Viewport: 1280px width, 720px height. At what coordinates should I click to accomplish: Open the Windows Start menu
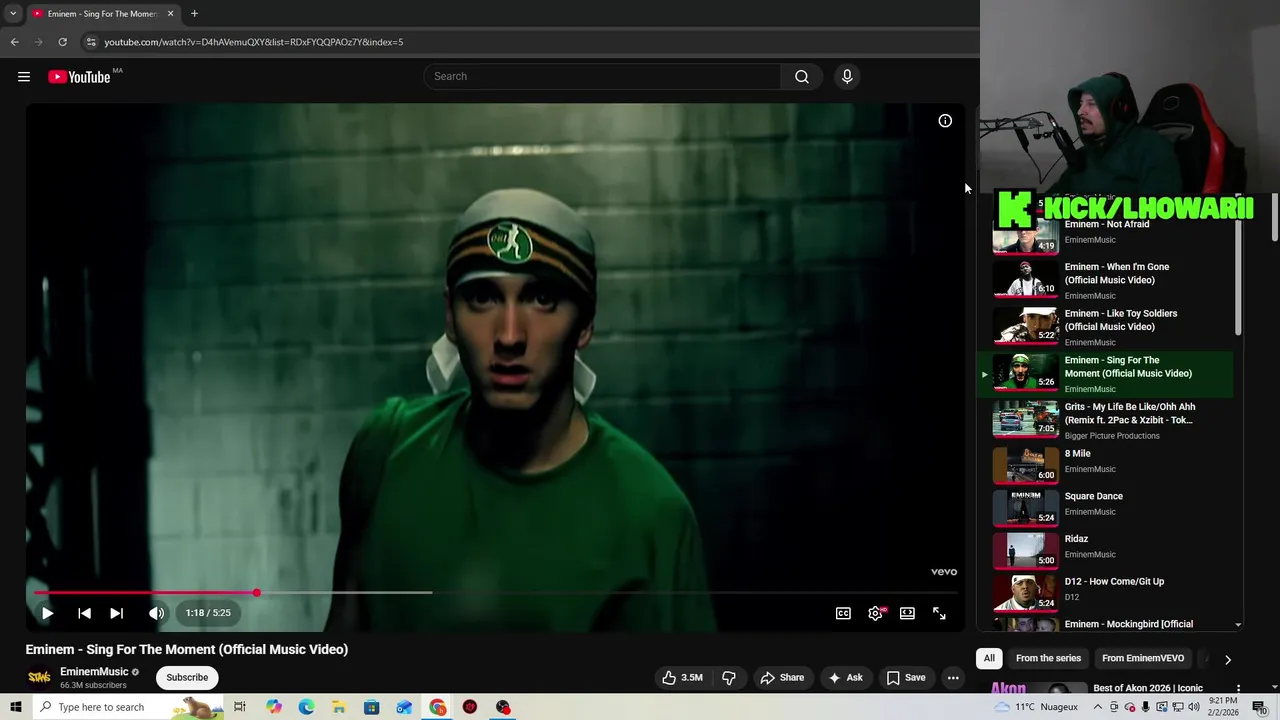(16, 707)
